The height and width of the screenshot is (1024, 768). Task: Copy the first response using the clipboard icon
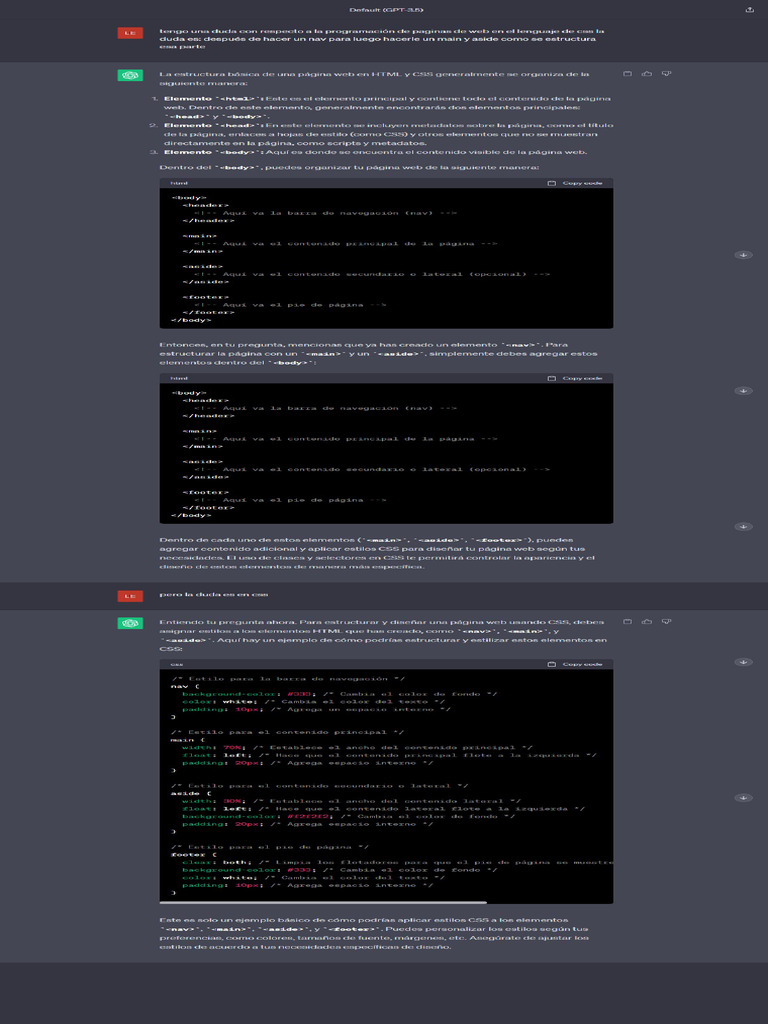tap(627, 74)
